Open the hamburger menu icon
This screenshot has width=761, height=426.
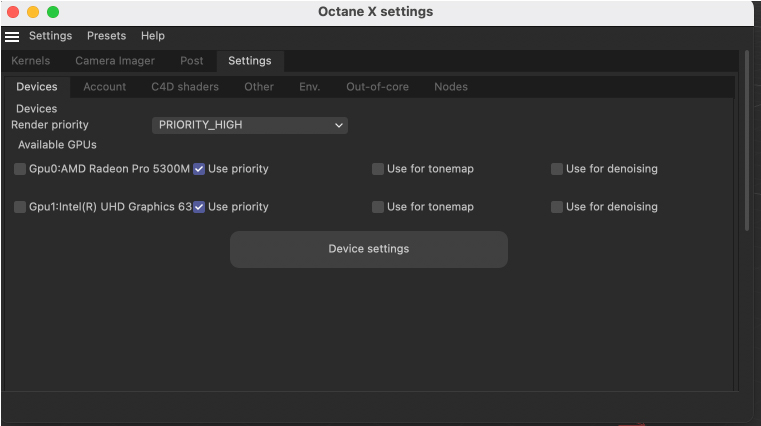[x=12, y=36]
